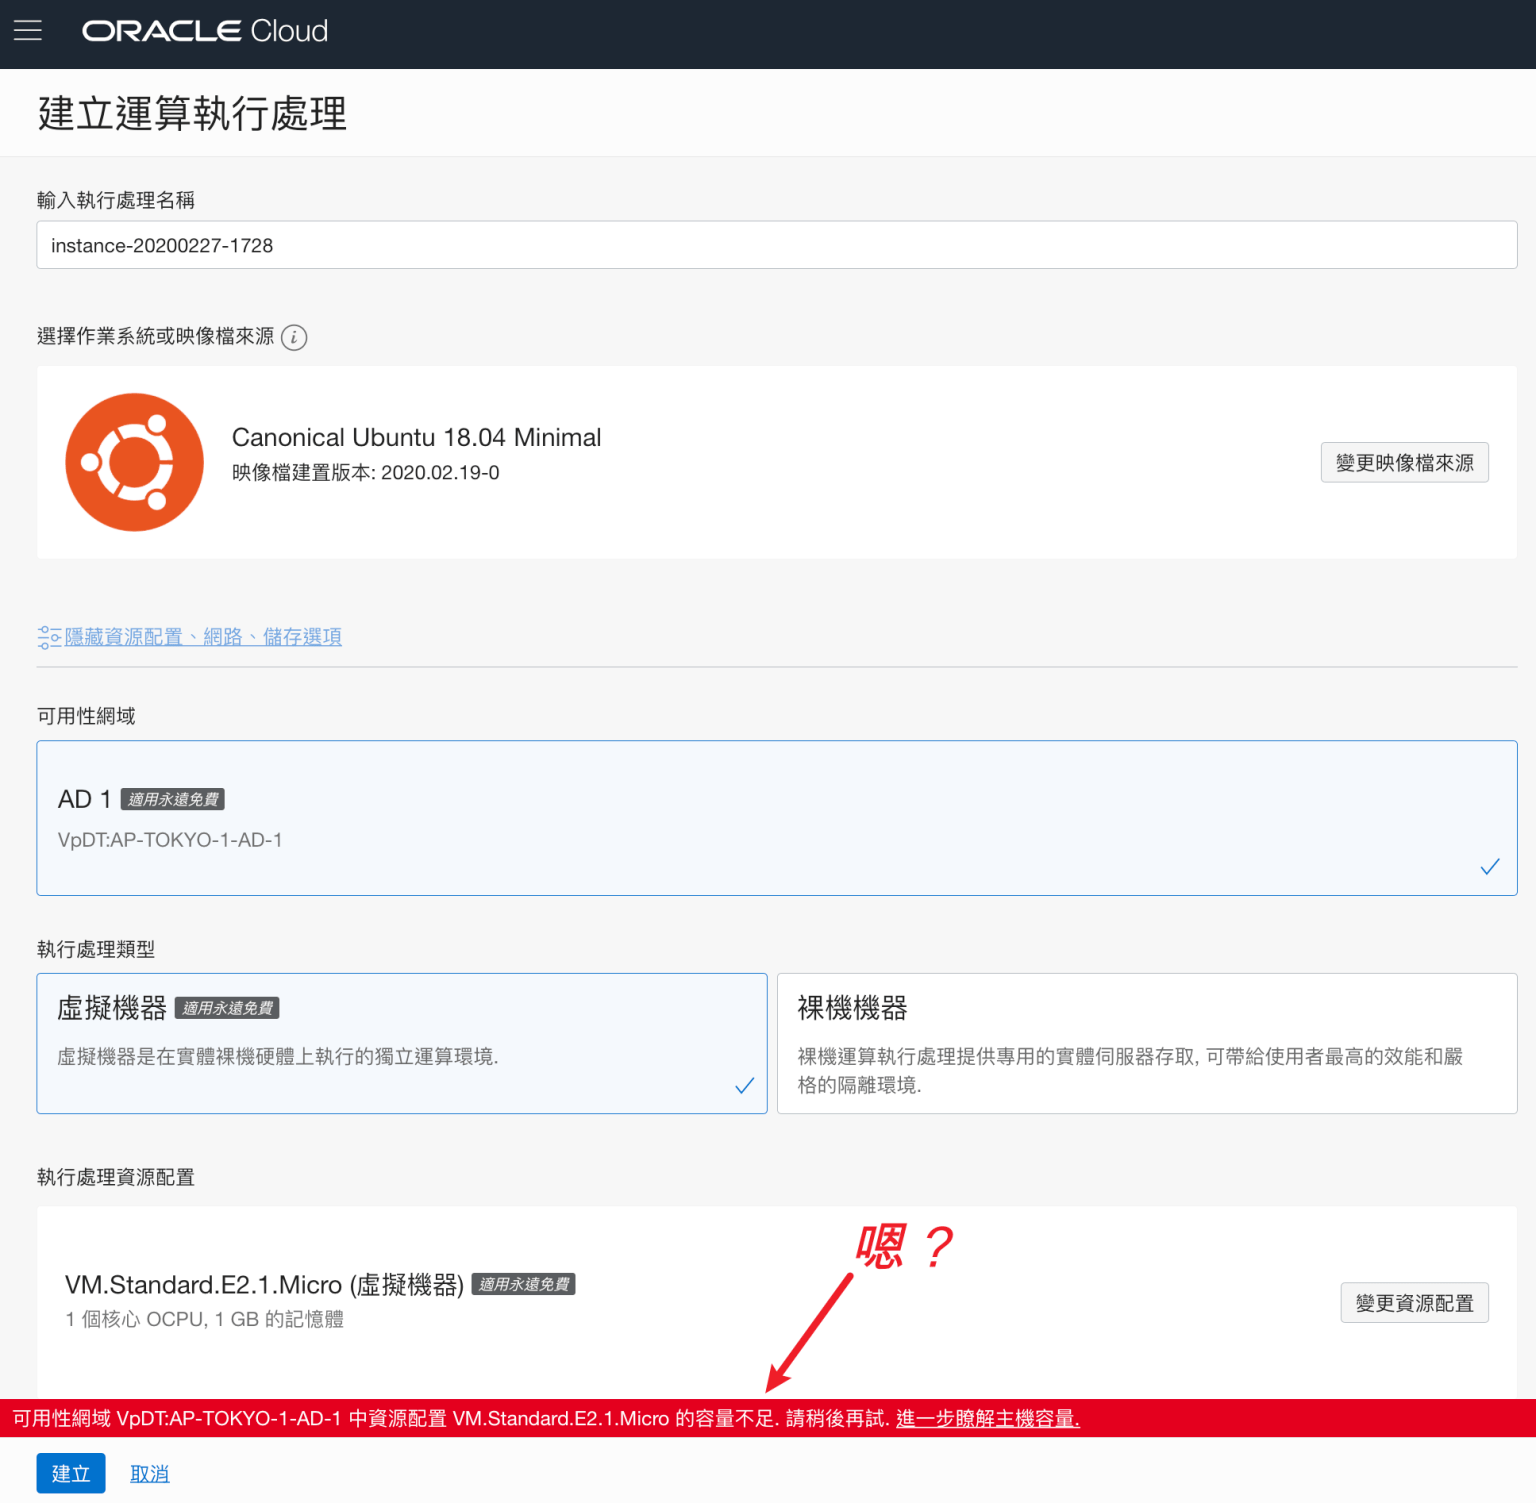Click the bare metal description text
Screen dimensions: 1536x1503
[1130, 1071]
